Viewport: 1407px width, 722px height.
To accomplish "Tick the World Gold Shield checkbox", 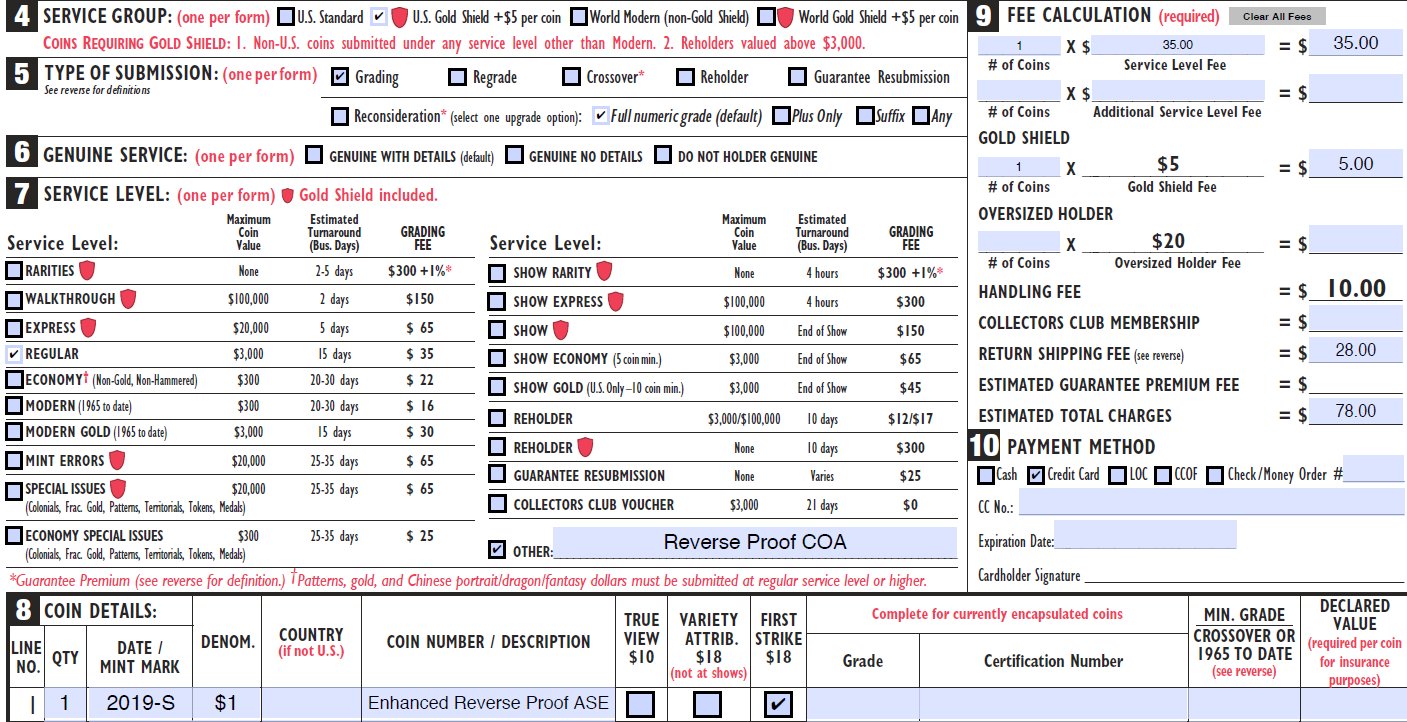I will point(766,17).
